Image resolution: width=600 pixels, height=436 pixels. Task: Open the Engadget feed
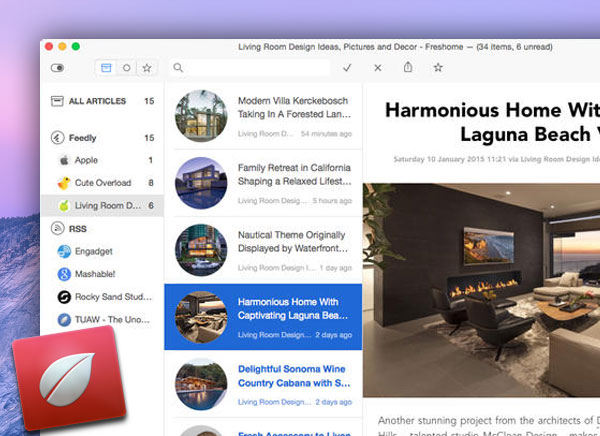(103, 251)
